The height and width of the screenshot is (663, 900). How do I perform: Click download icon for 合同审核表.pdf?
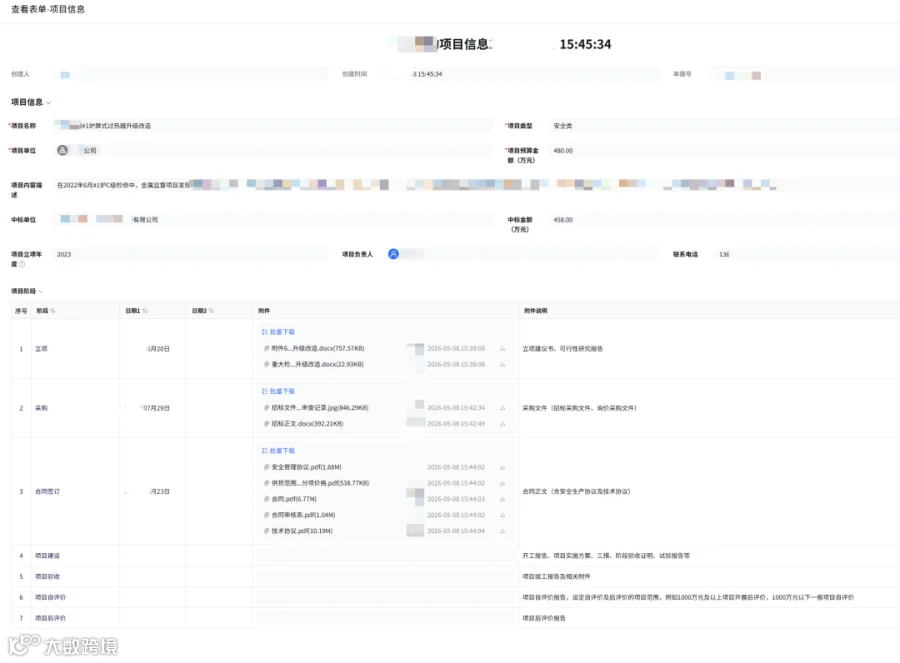502,515
